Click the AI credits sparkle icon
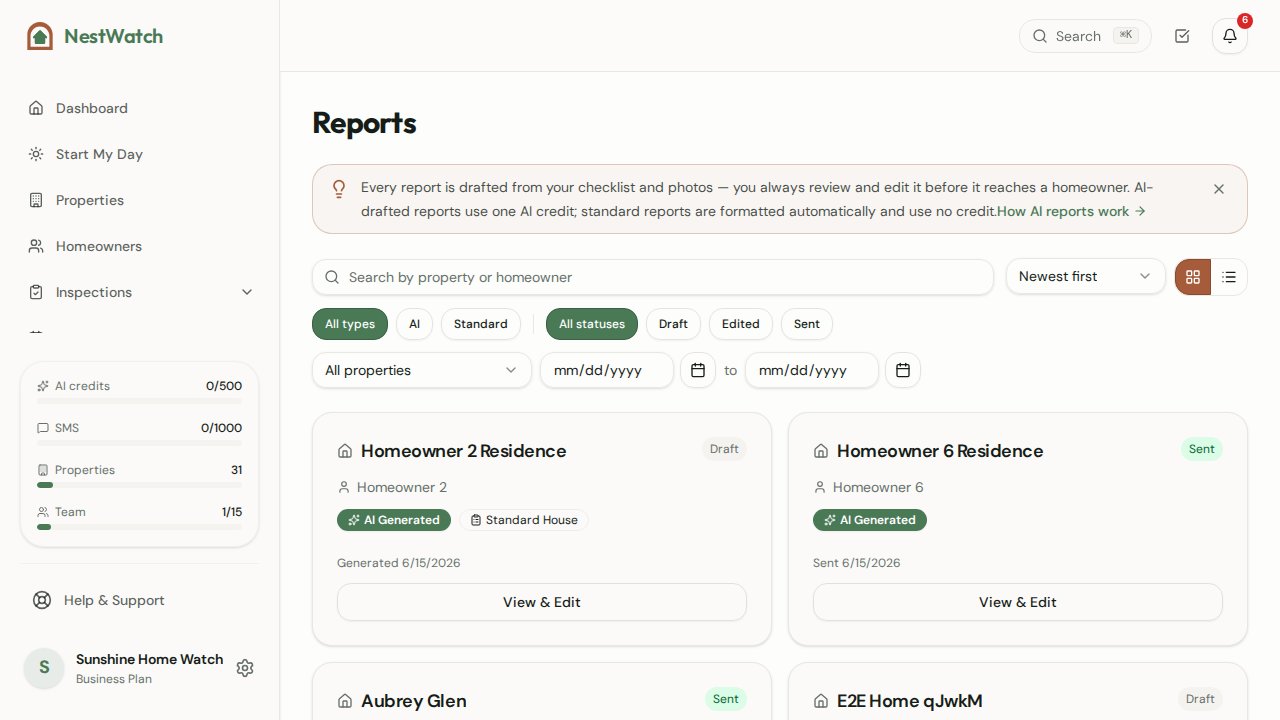 [43, 386]
